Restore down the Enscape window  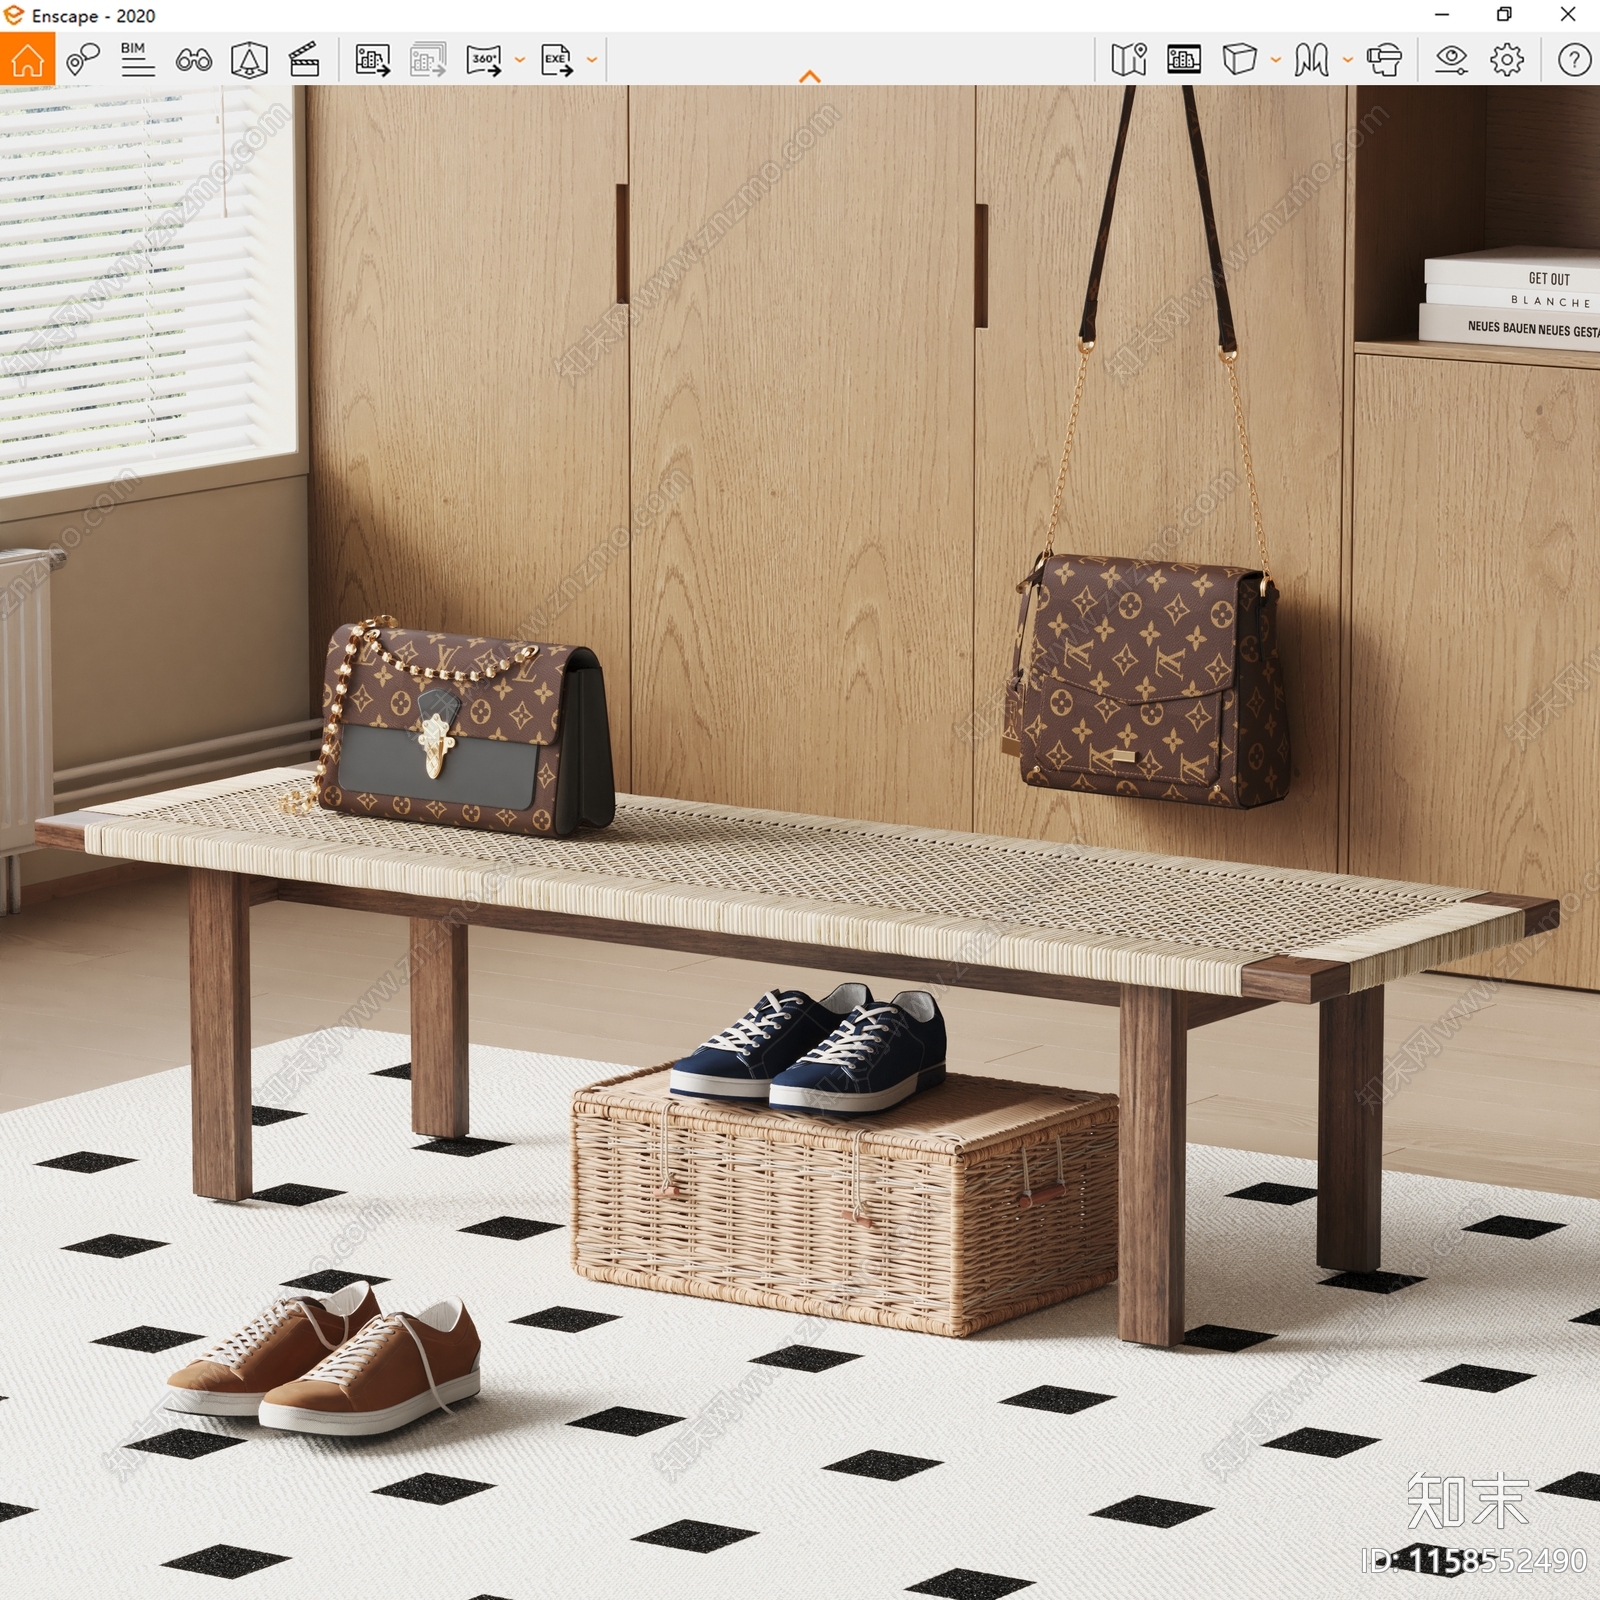[x=1504, y=15]
